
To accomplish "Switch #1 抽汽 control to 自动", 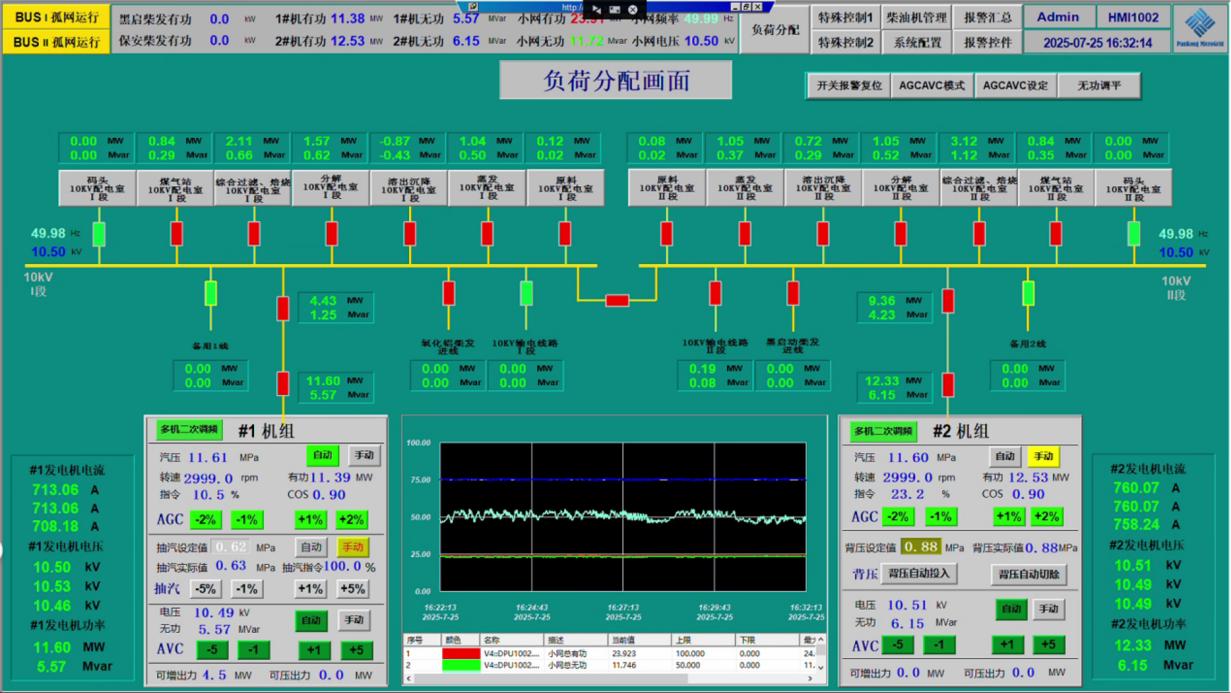I will tap(311, 547).
